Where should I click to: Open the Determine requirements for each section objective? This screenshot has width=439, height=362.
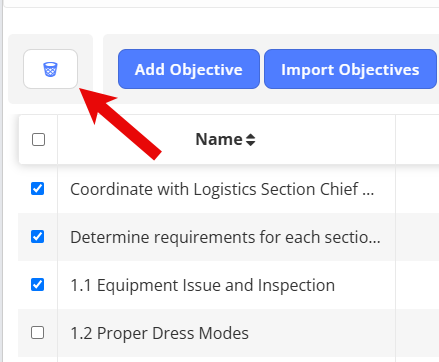pos(225,237)
